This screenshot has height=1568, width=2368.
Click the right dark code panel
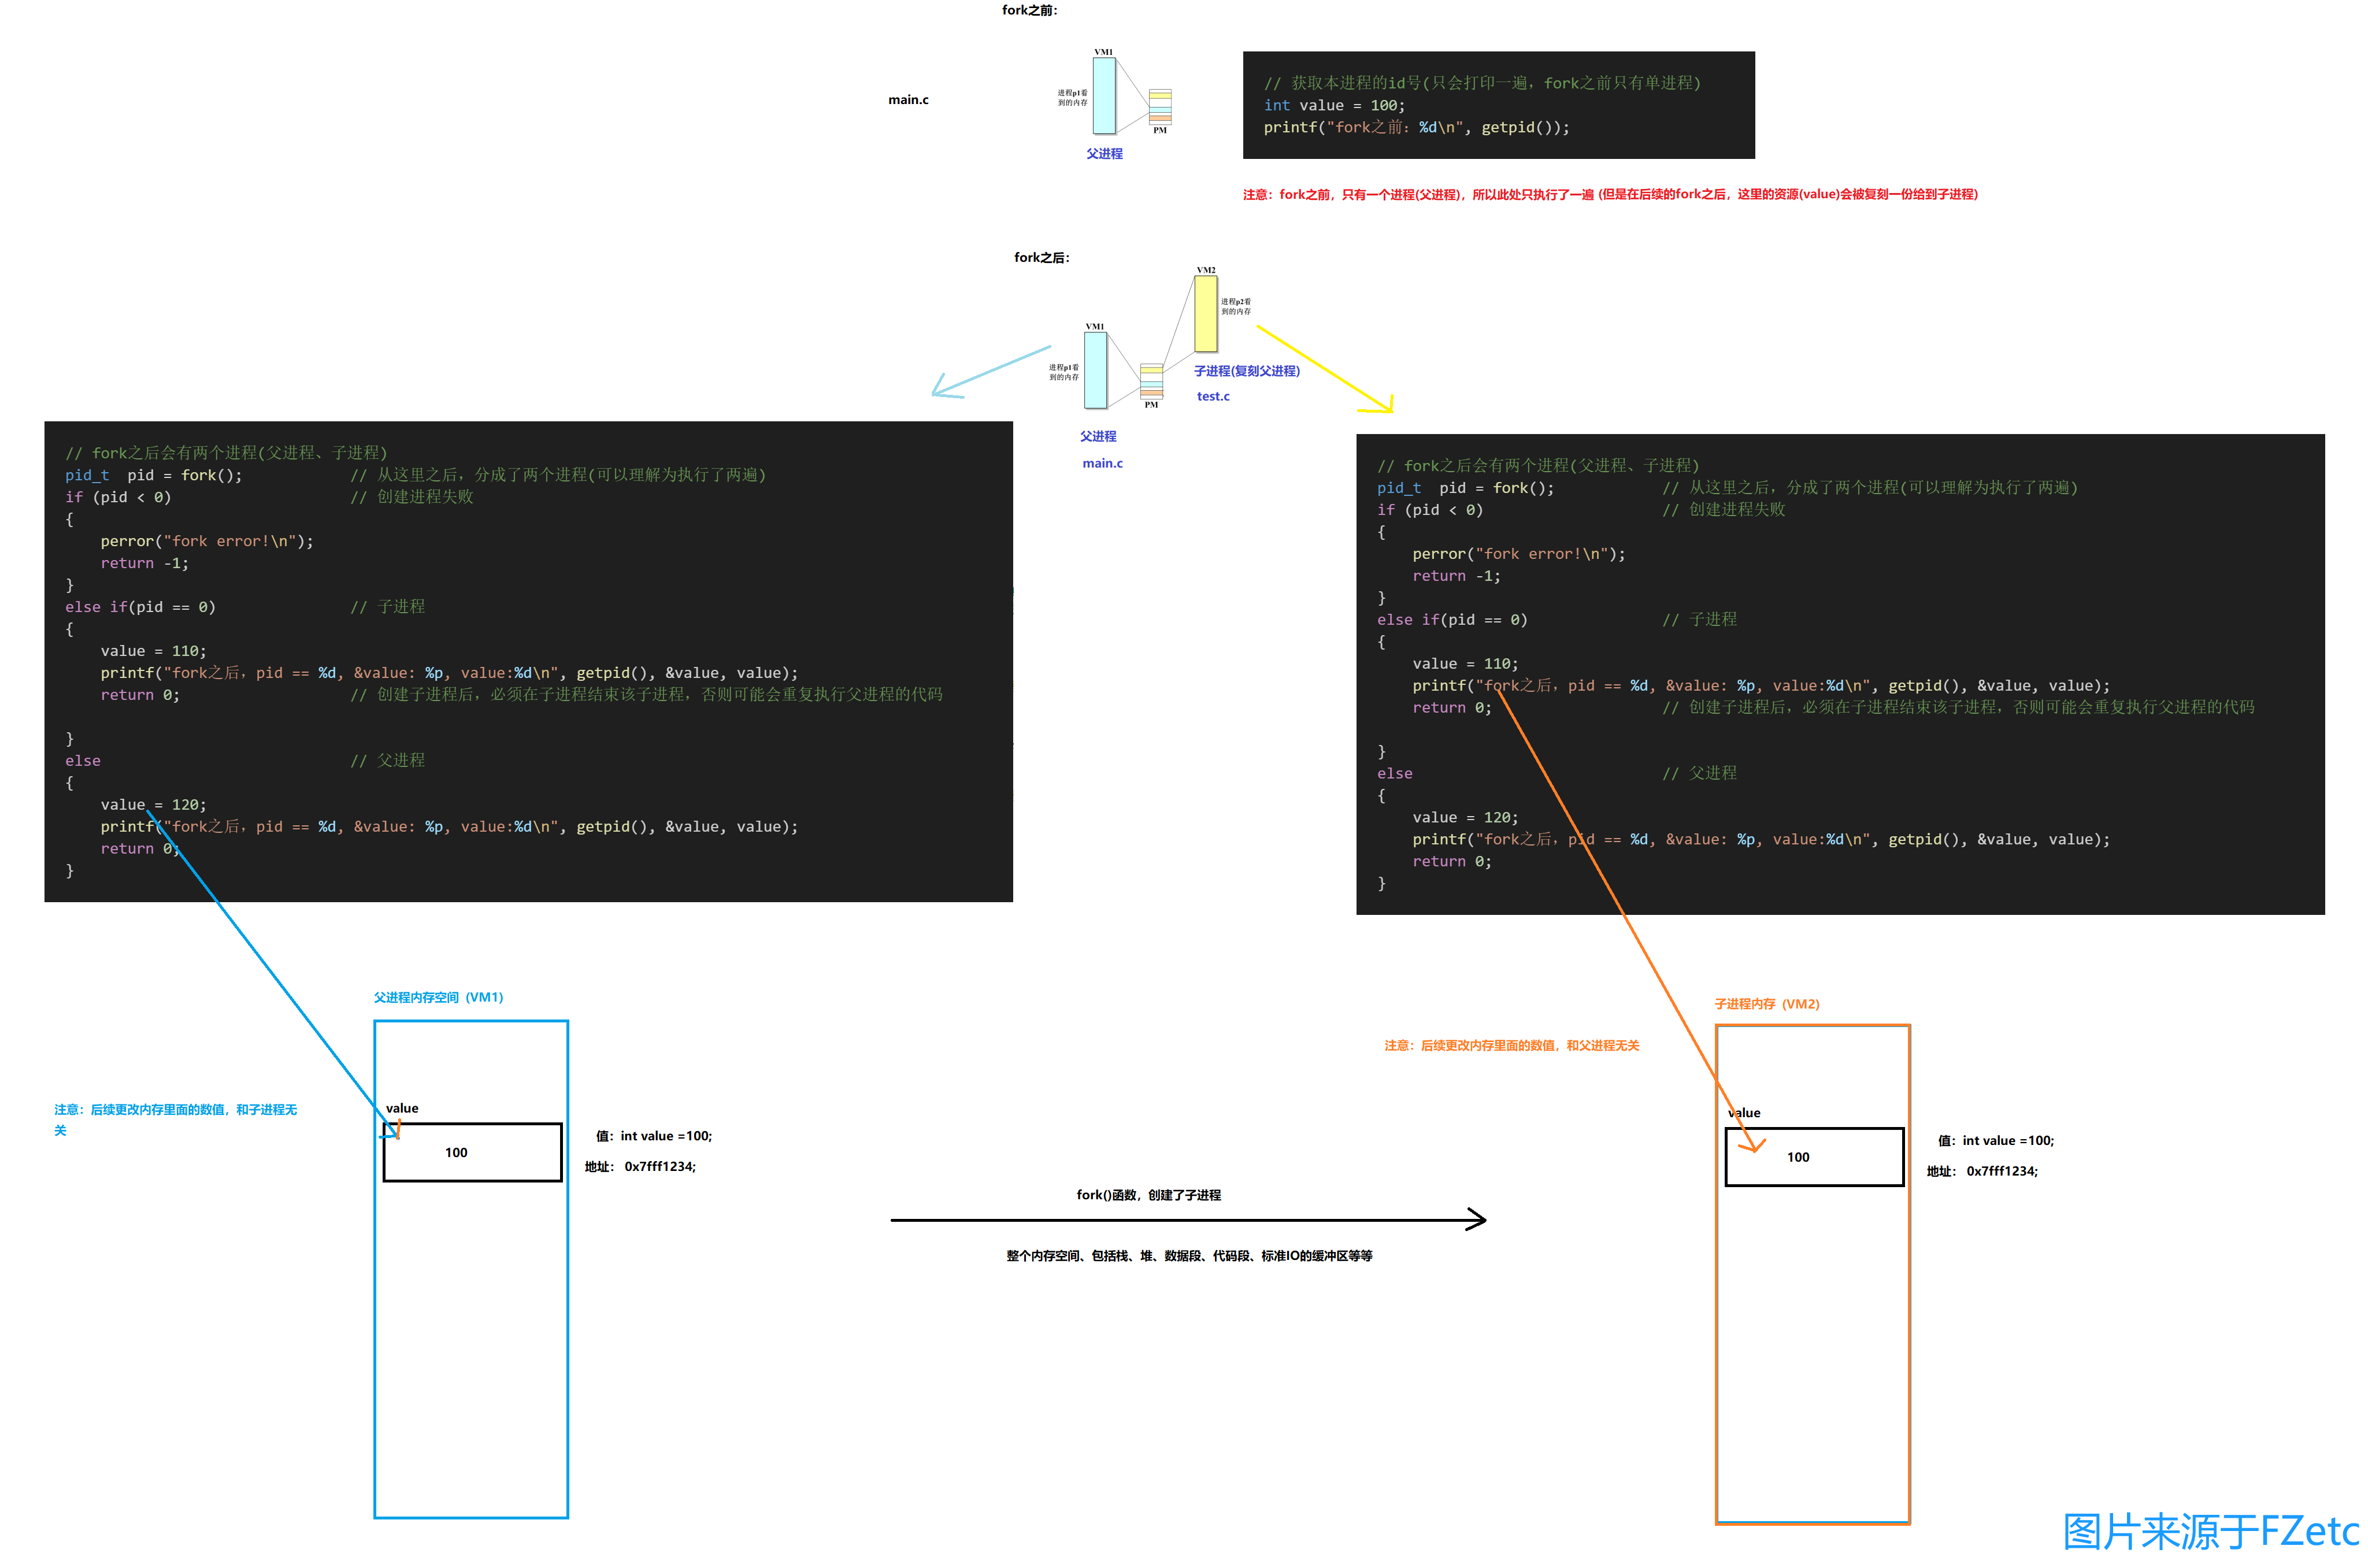point(1840,674)
